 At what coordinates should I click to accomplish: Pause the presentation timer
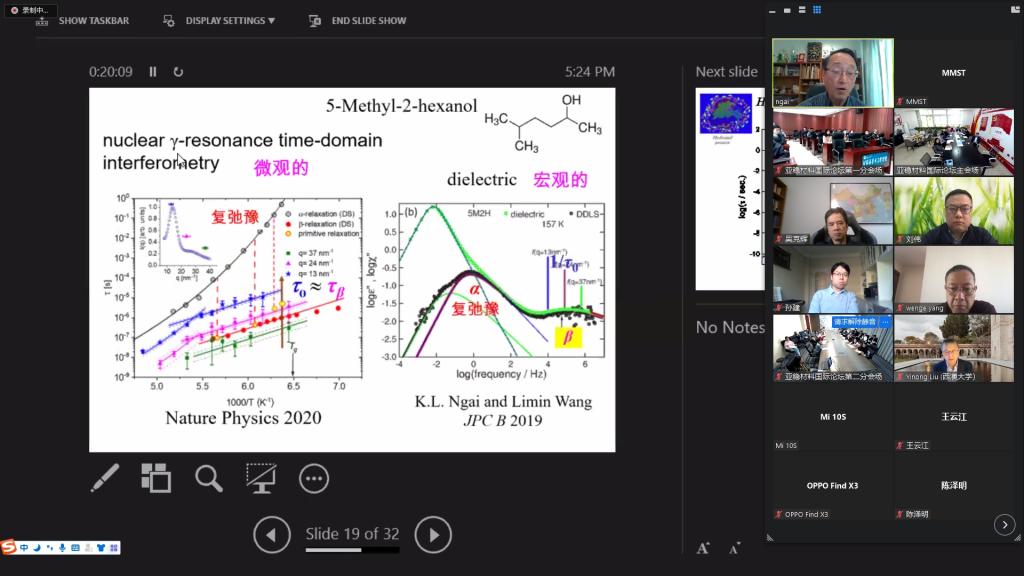point(153,72)
